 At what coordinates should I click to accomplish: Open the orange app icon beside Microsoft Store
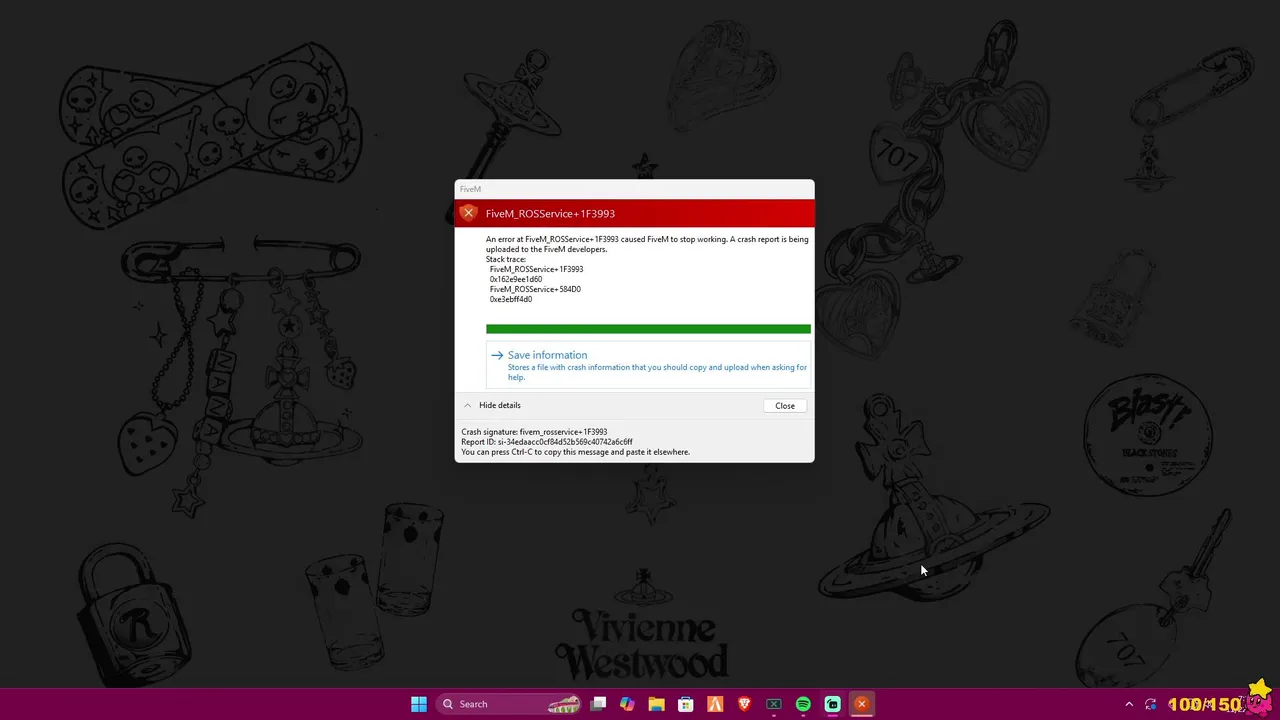tap(715, 704)
